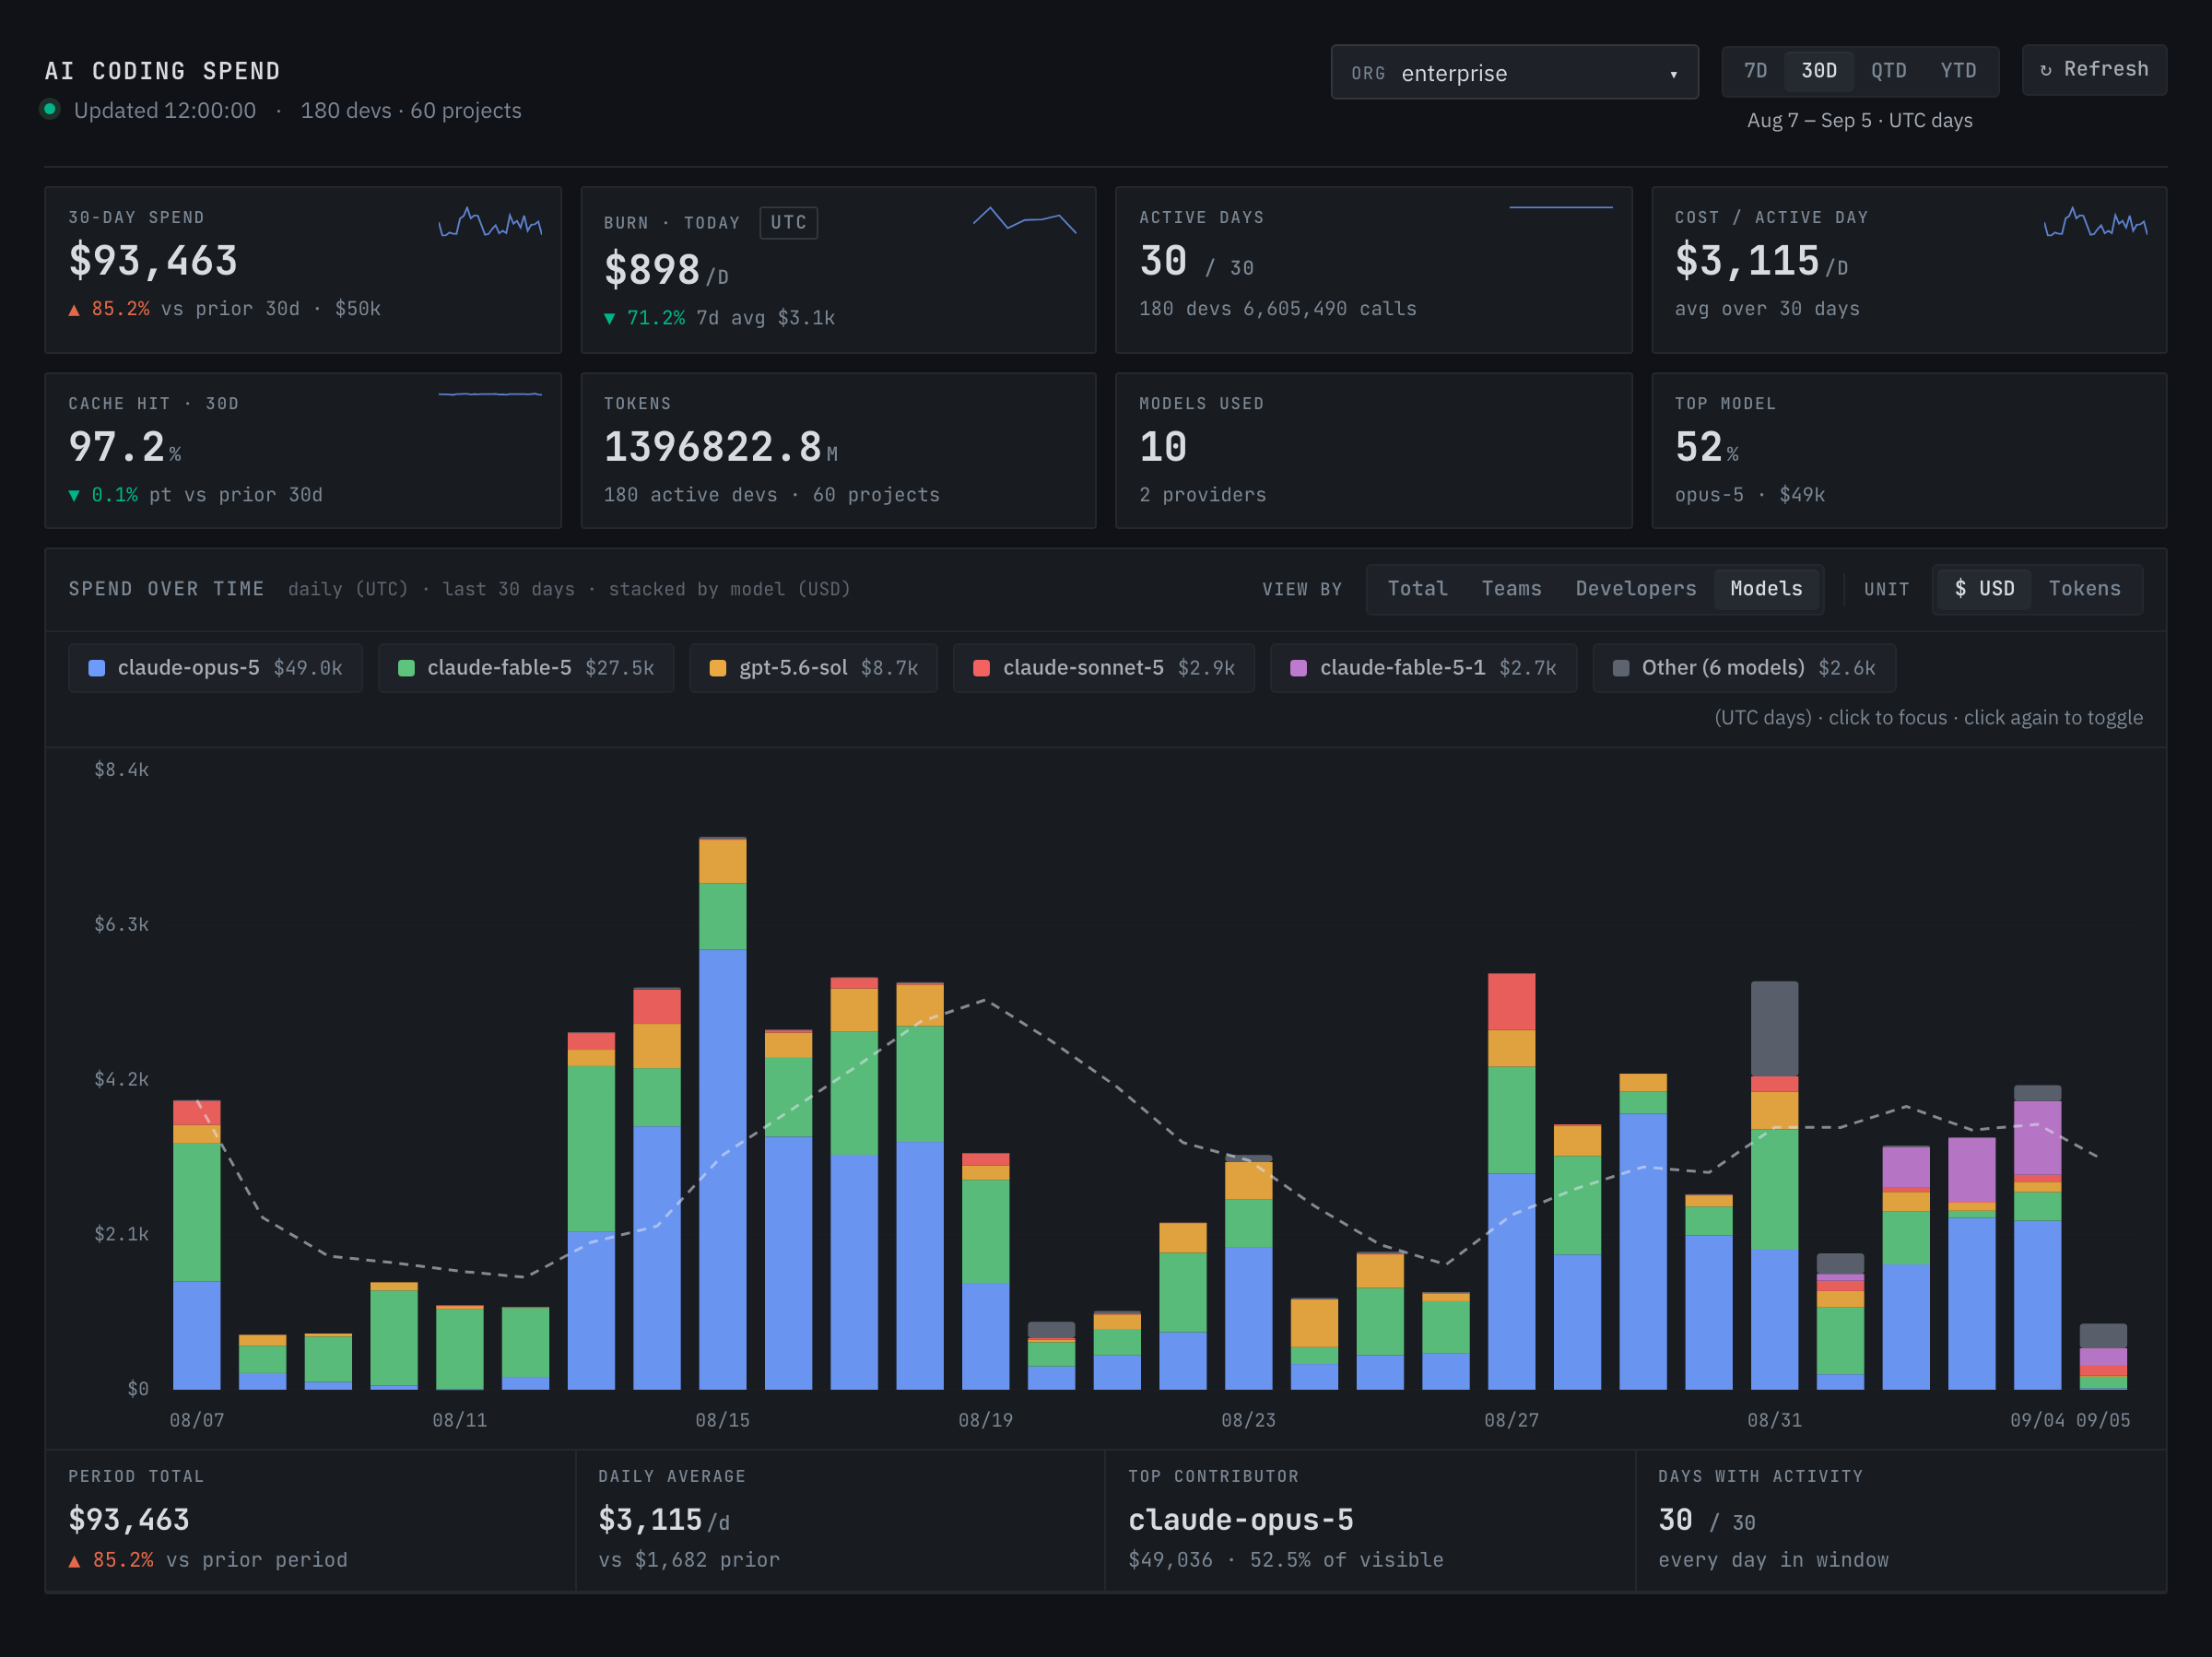This screenshot has width=2212, height=1657.
Task: Click the 6,605,490 calls text
Action: point(1329,309)
